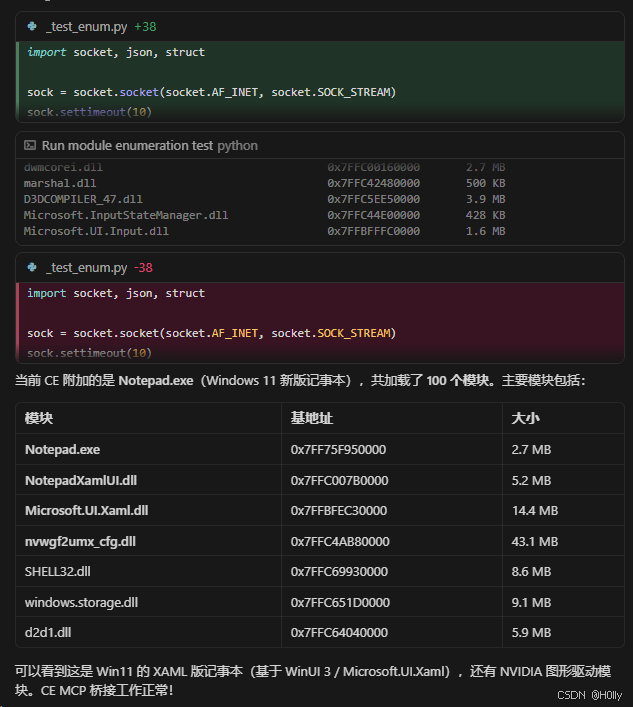The width and height of the screenshot is (633, 707).
Task: Click the terminal icon beside Run module enumeration test
Action: pyautogui.click(x=30, y=145)
